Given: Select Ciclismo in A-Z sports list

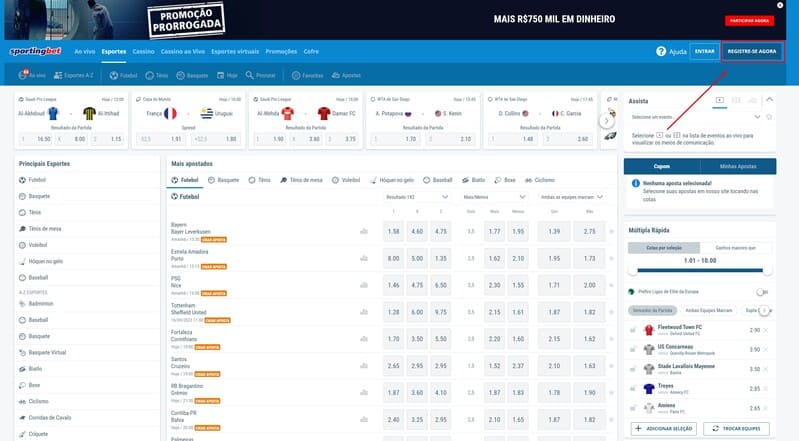Looking at the screenshot, I should (x=34, y=402).
